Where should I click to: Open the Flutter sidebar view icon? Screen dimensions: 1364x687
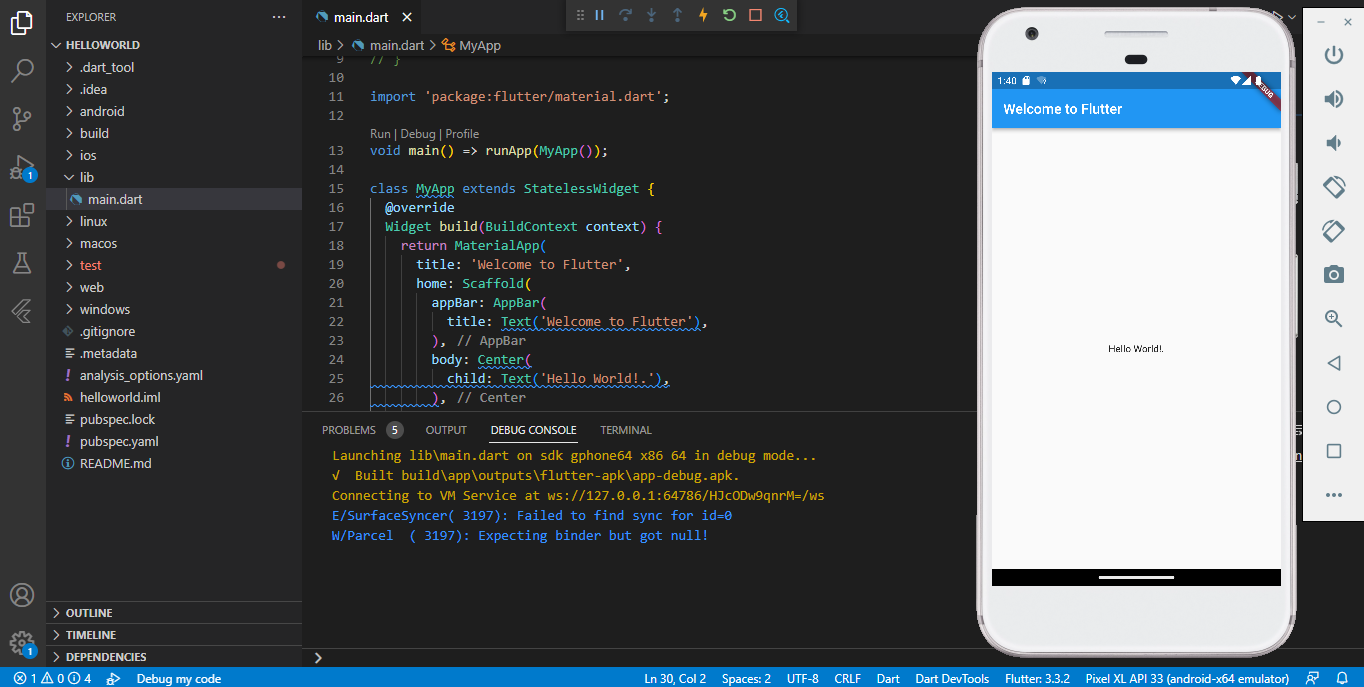coord(22,311)
